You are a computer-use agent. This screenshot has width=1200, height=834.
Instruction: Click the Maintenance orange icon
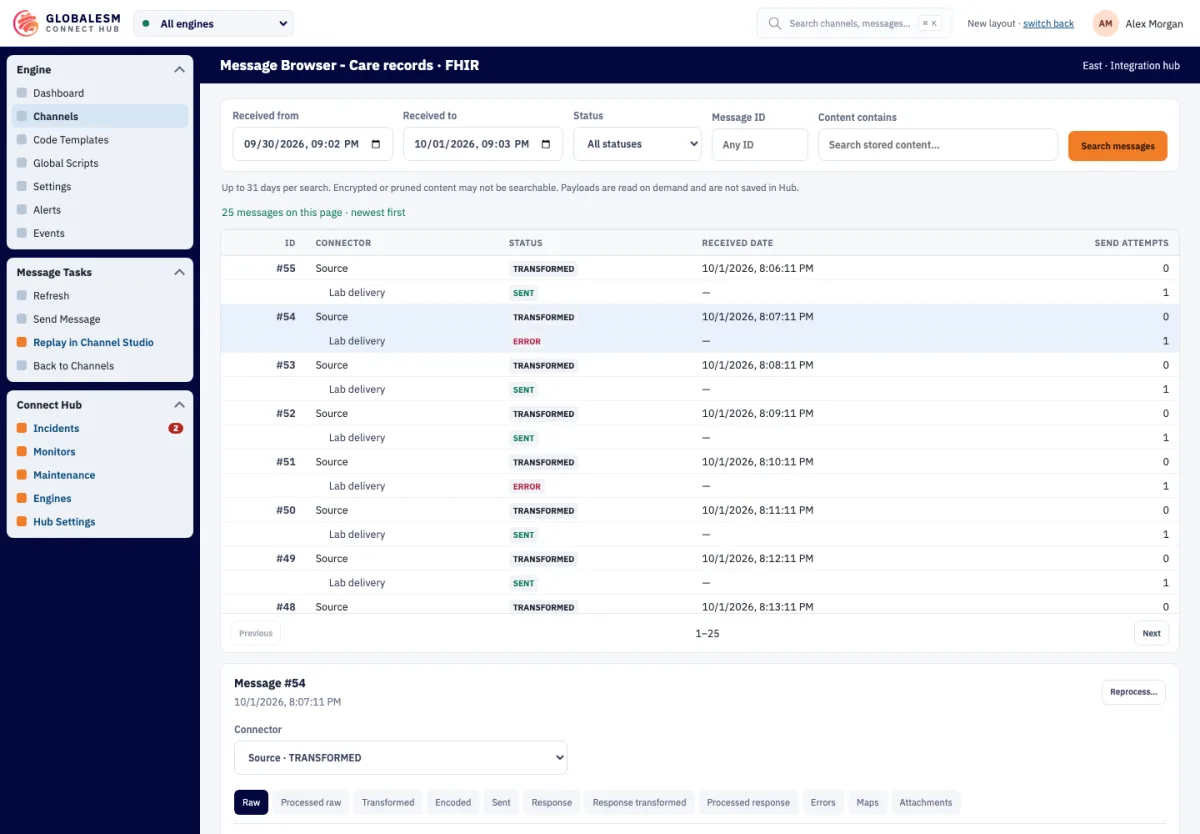pos(22,475)
